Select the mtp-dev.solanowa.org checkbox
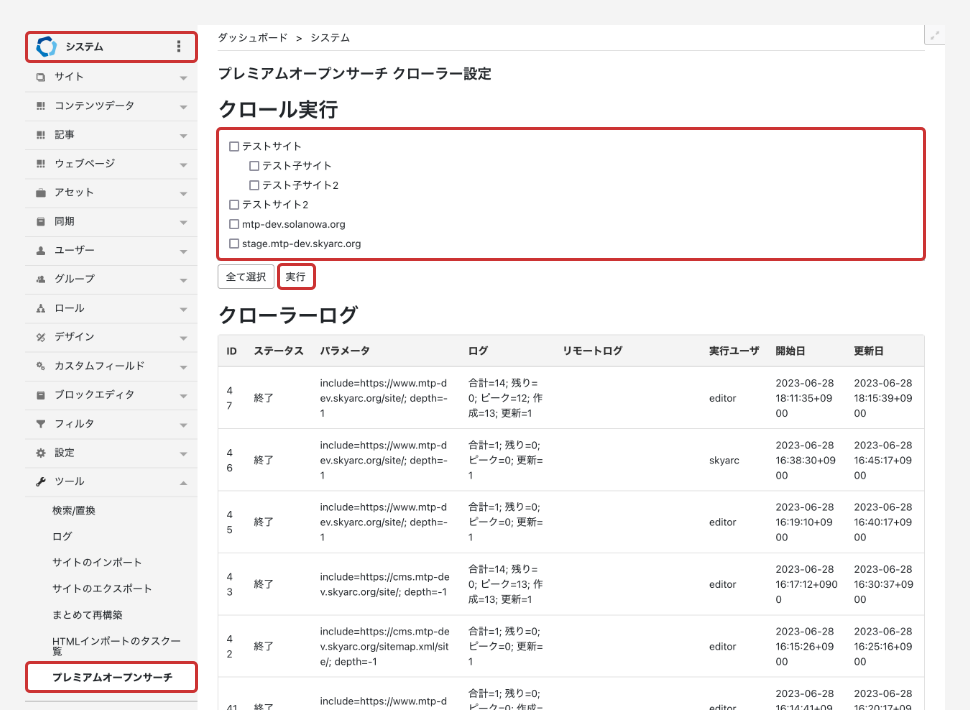Screen dimensions: 970x710 [234, 225]
